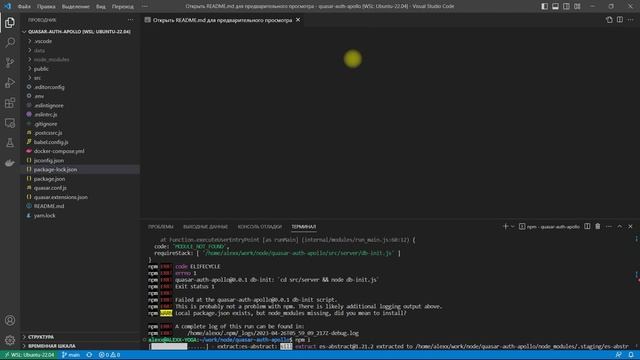Switch to the Консоль отладки panel tab

[x=260, y=227]
